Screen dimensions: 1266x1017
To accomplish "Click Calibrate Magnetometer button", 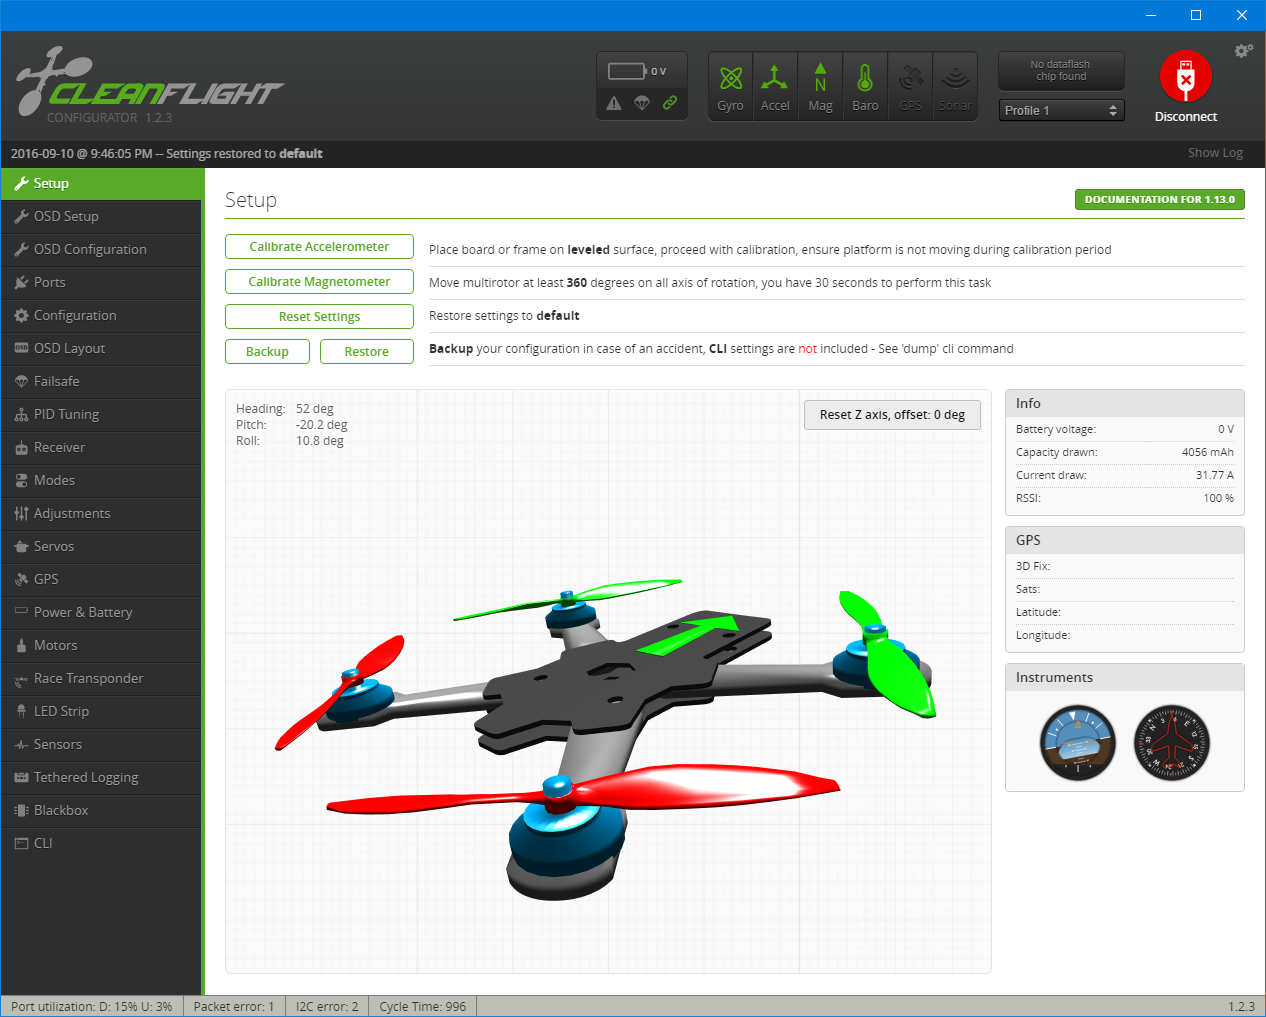I will tap(319, 282).
